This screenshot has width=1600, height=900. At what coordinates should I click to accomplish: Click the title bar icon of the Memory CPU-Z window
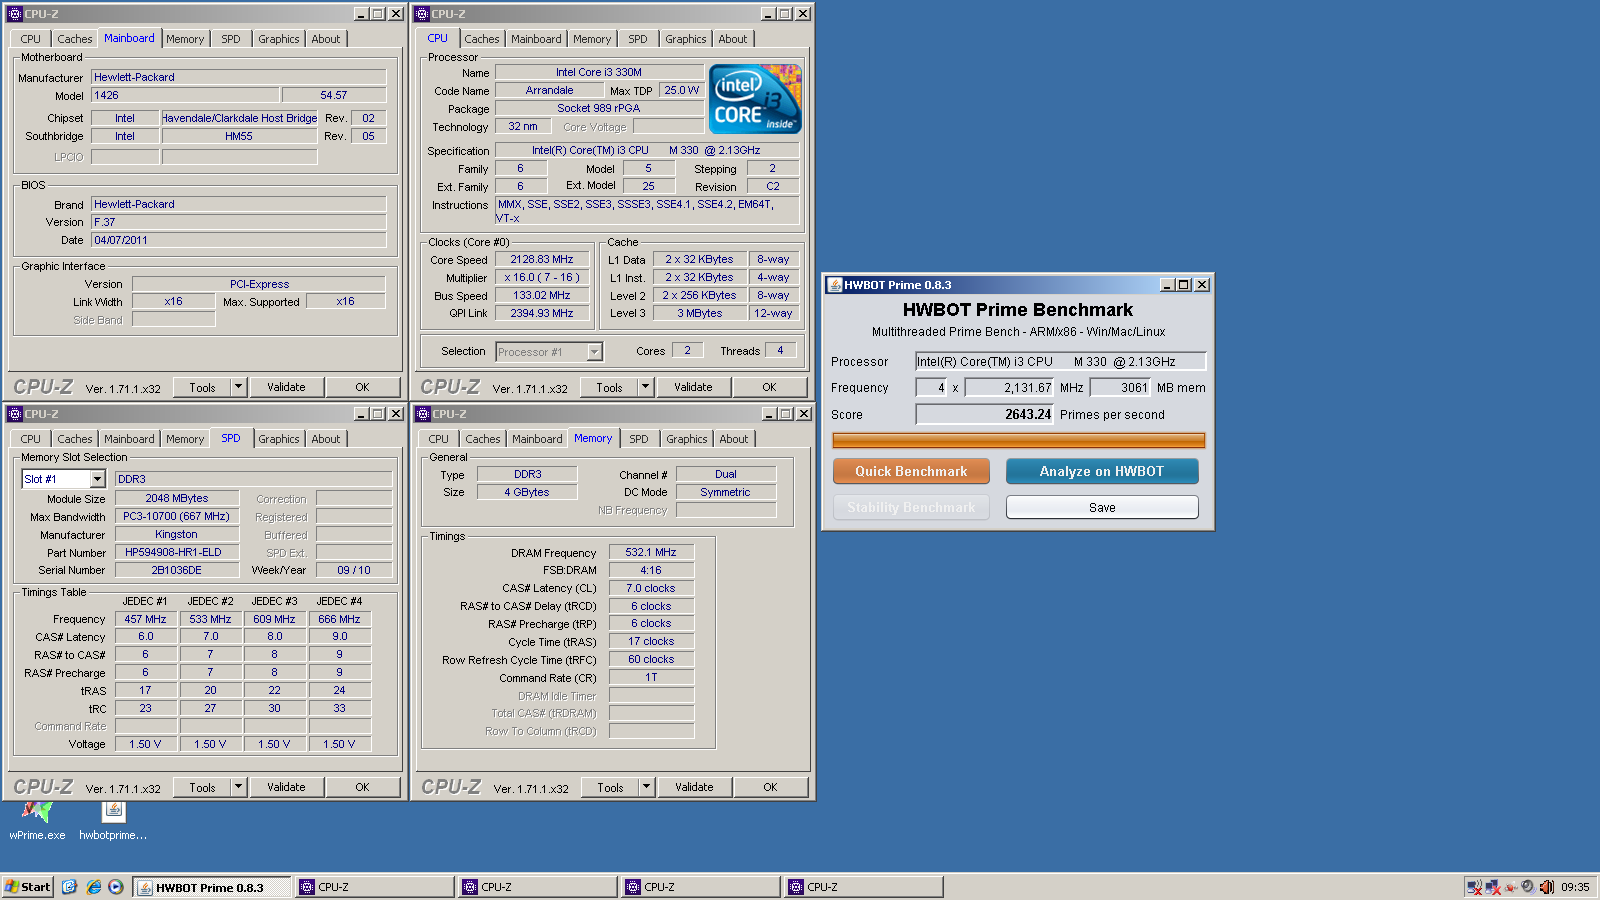423,414
